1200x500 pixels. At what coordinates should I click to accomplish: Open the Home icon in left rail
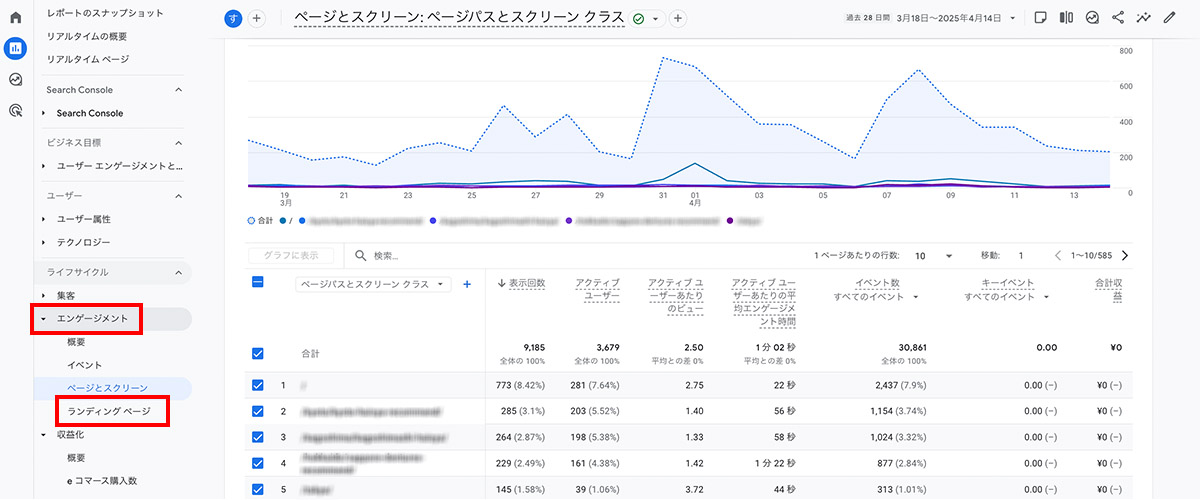point(15,18)
